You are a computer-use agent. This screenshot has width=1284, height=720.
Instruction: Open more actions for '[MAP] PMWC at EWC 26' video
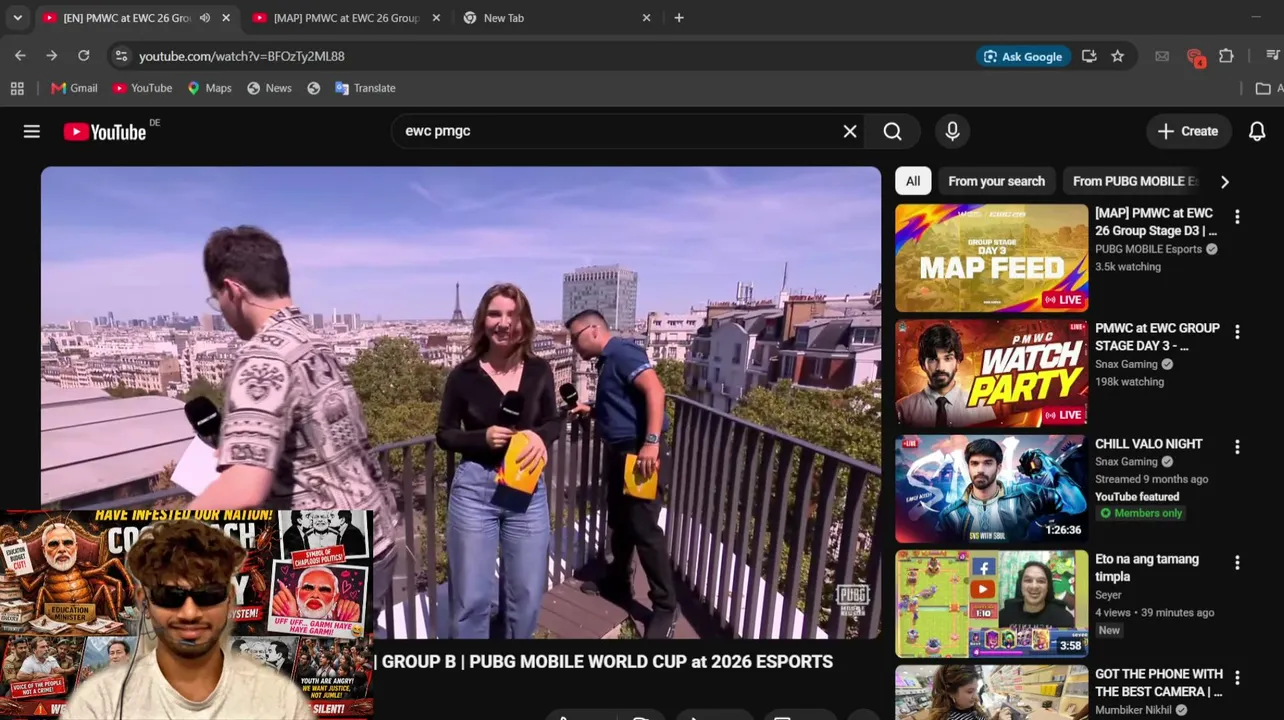(x=1237, y=217)
